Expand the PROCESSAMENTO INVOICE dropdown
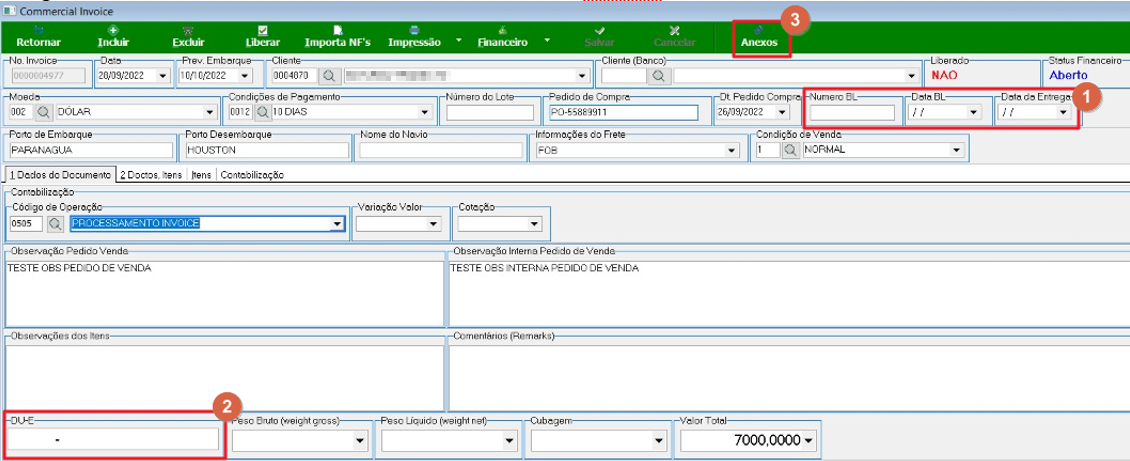Image resolution: width=1130 pixels, height=461 pixels. click(x=337, y=224)
